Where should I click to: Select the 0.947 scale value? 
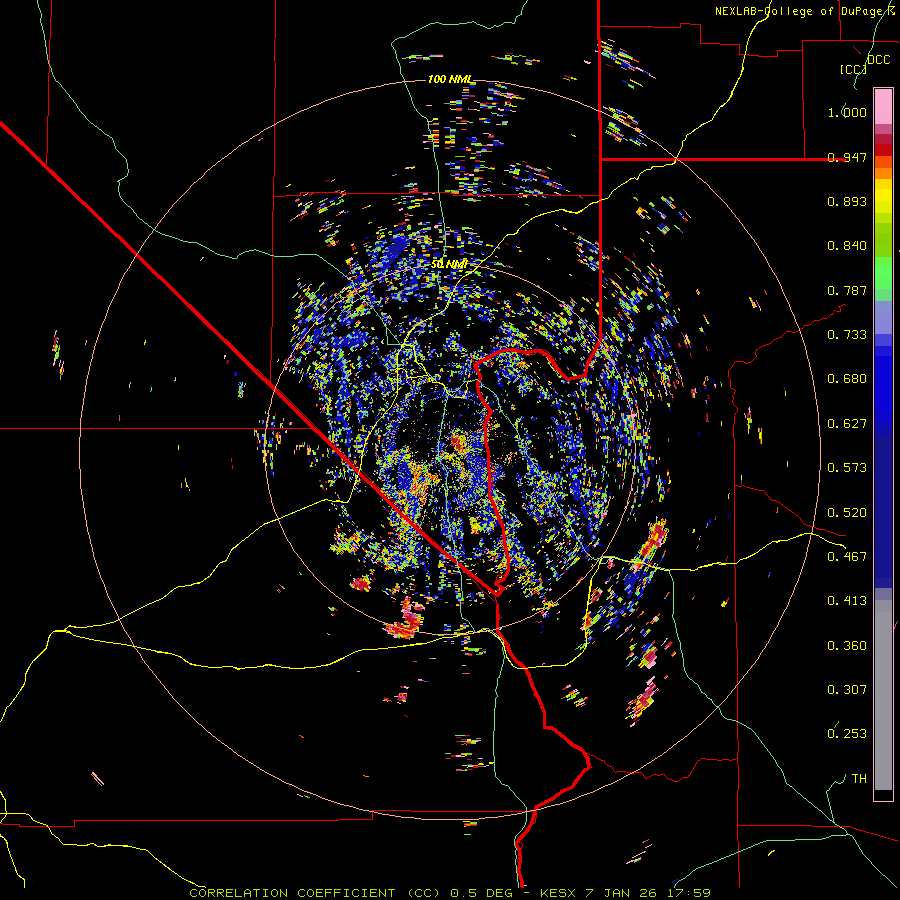tap(847, 157)
